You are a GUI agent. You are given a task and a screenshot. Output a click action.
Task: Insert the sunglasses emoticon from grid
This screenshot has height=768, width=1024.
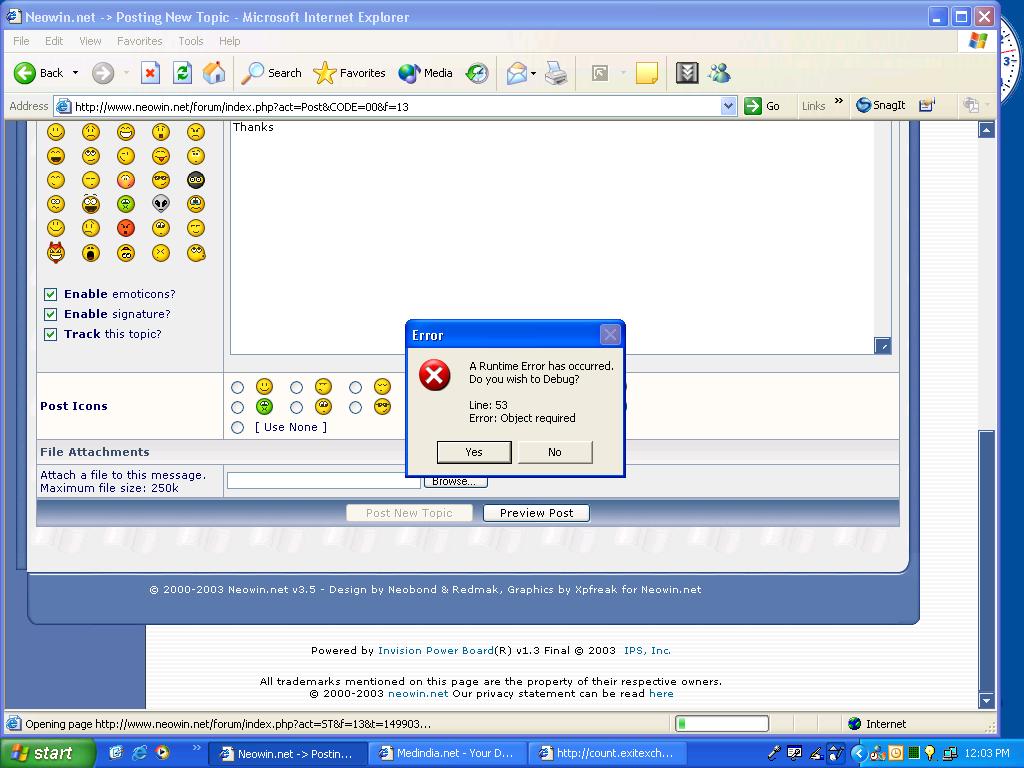(x=161, y=180)
